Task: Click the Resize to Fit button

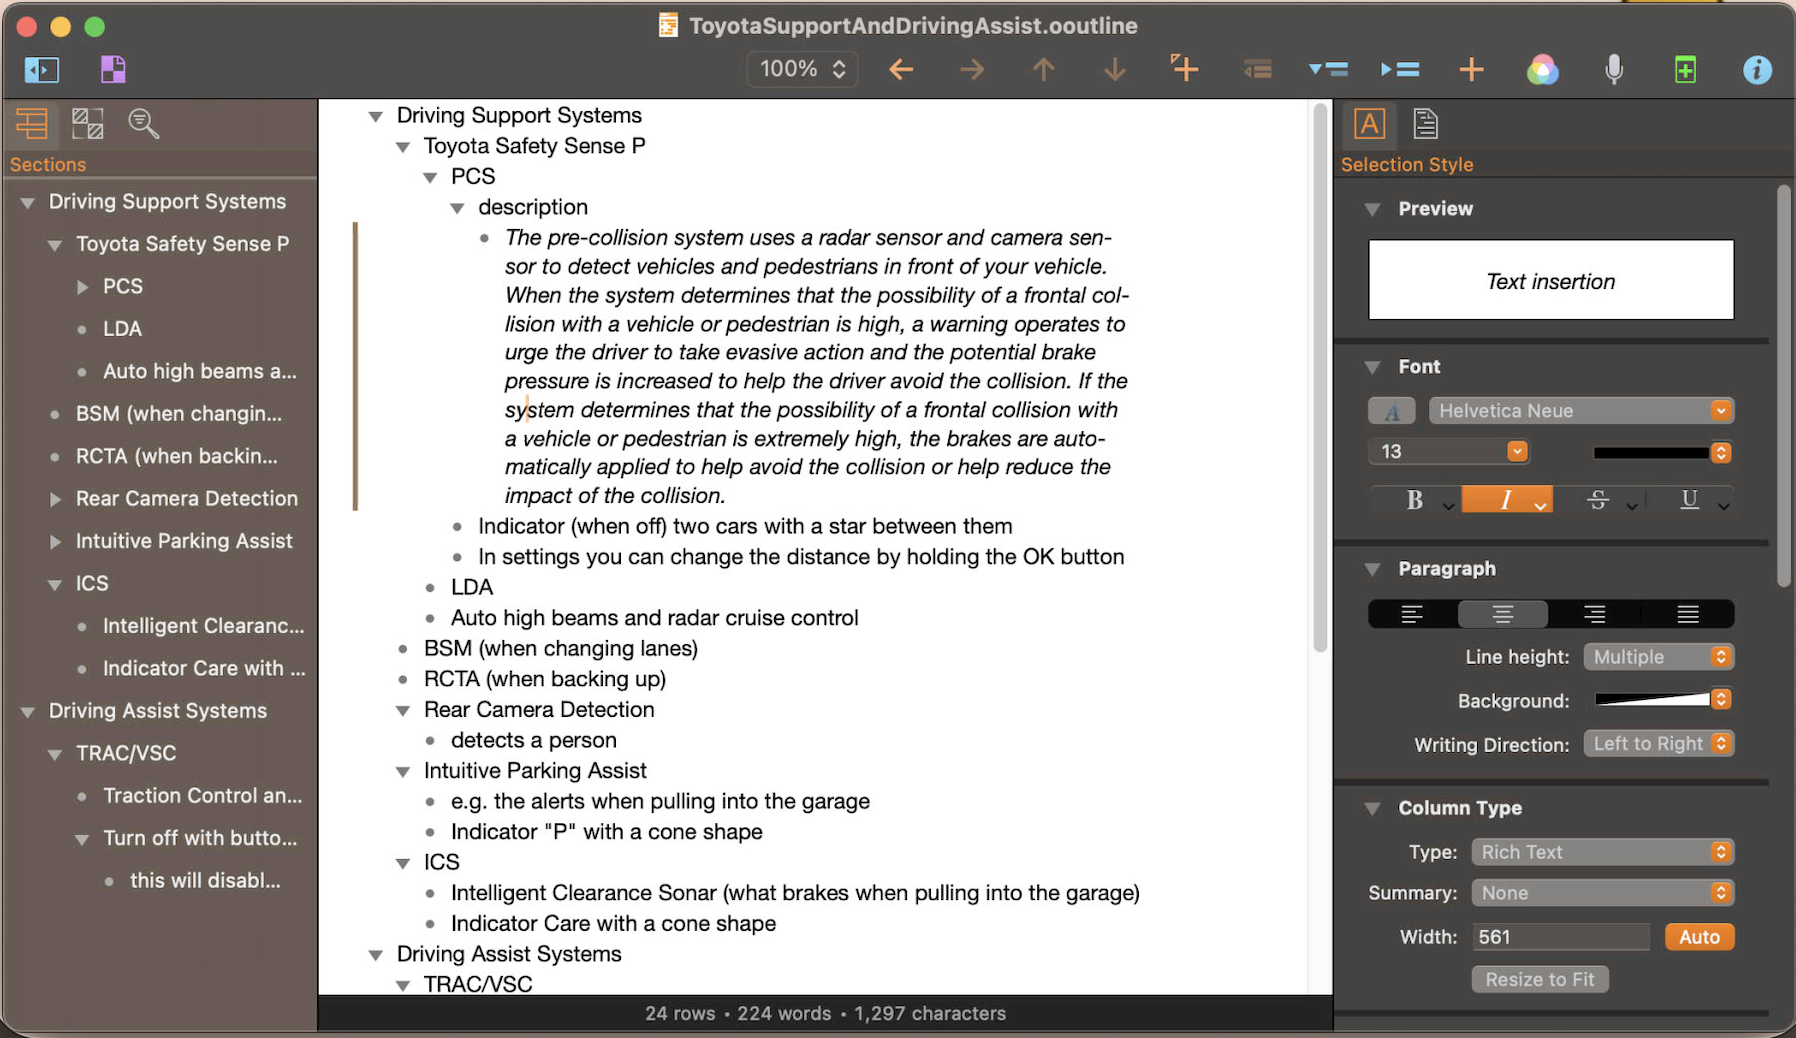Action: click(x=1540, y=980)
